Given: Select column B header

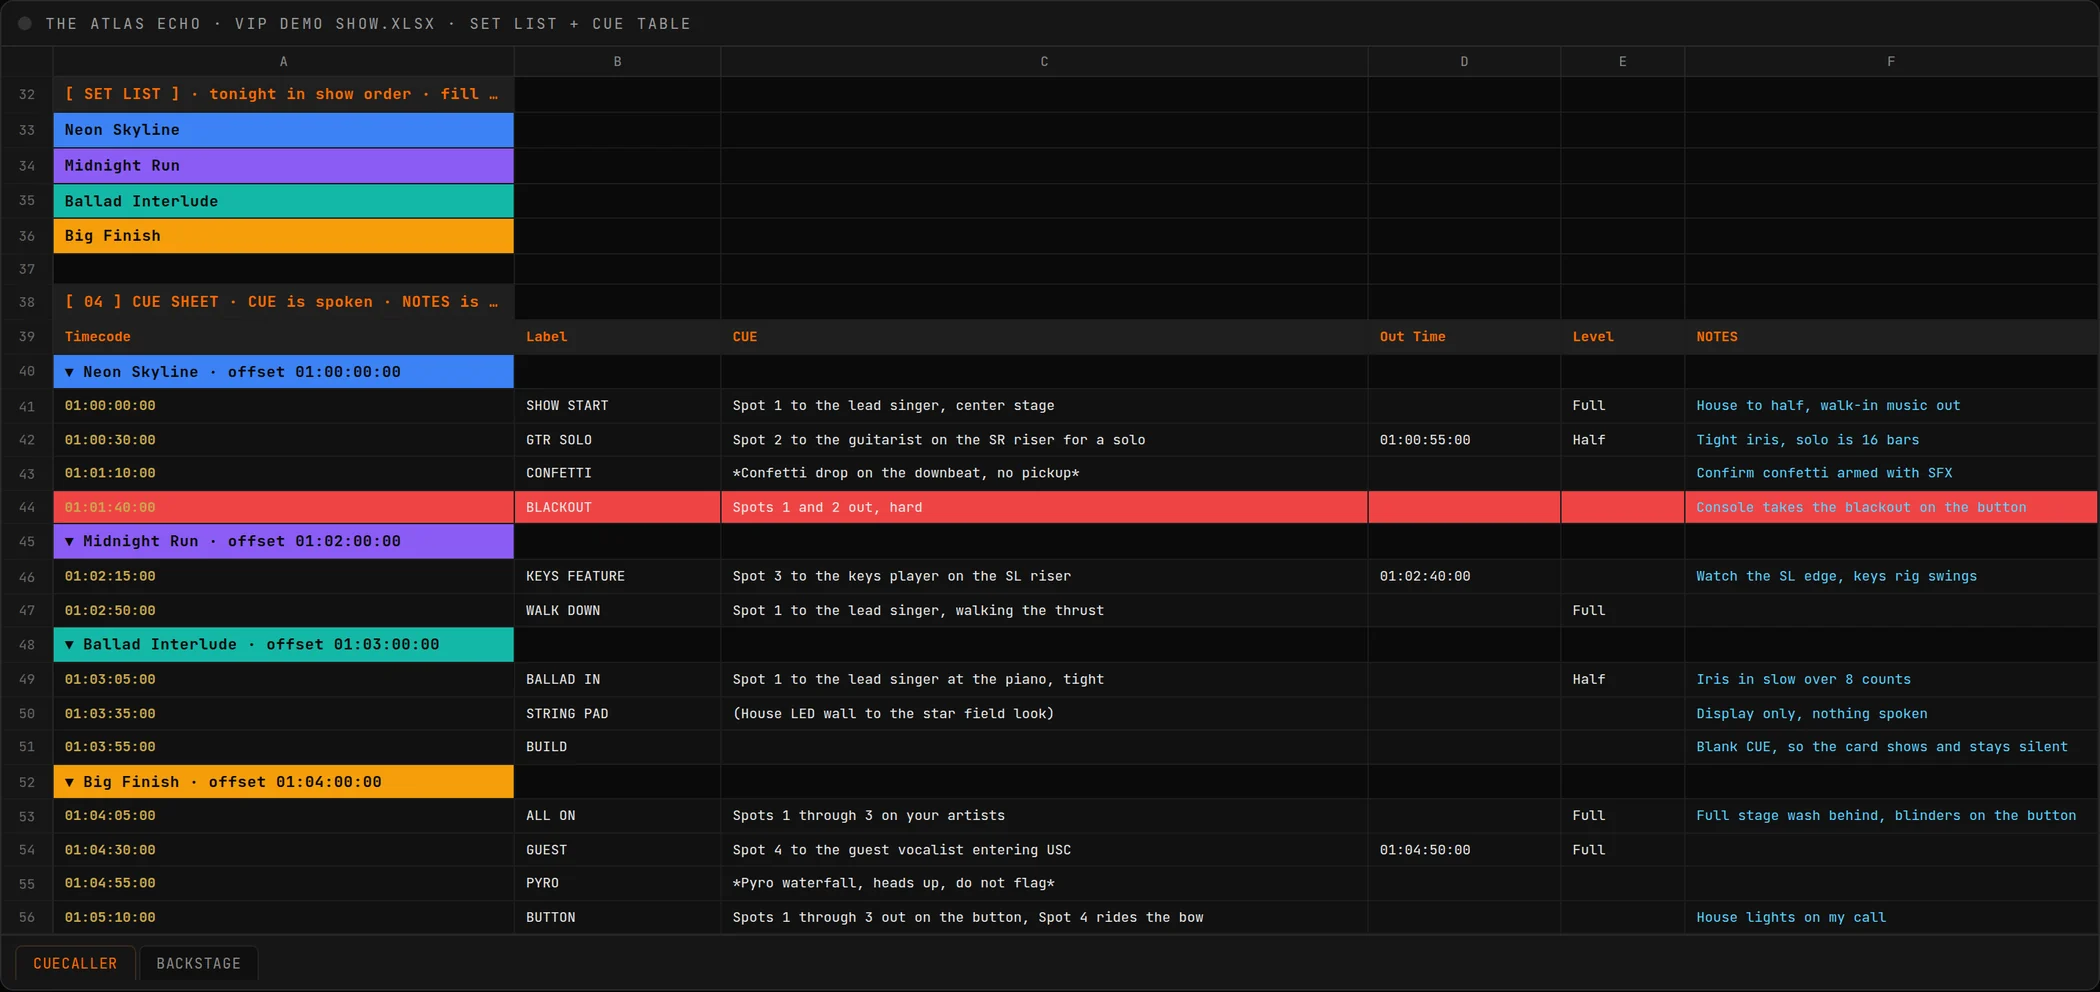Looking at the screenshot, I should (617, 62).
